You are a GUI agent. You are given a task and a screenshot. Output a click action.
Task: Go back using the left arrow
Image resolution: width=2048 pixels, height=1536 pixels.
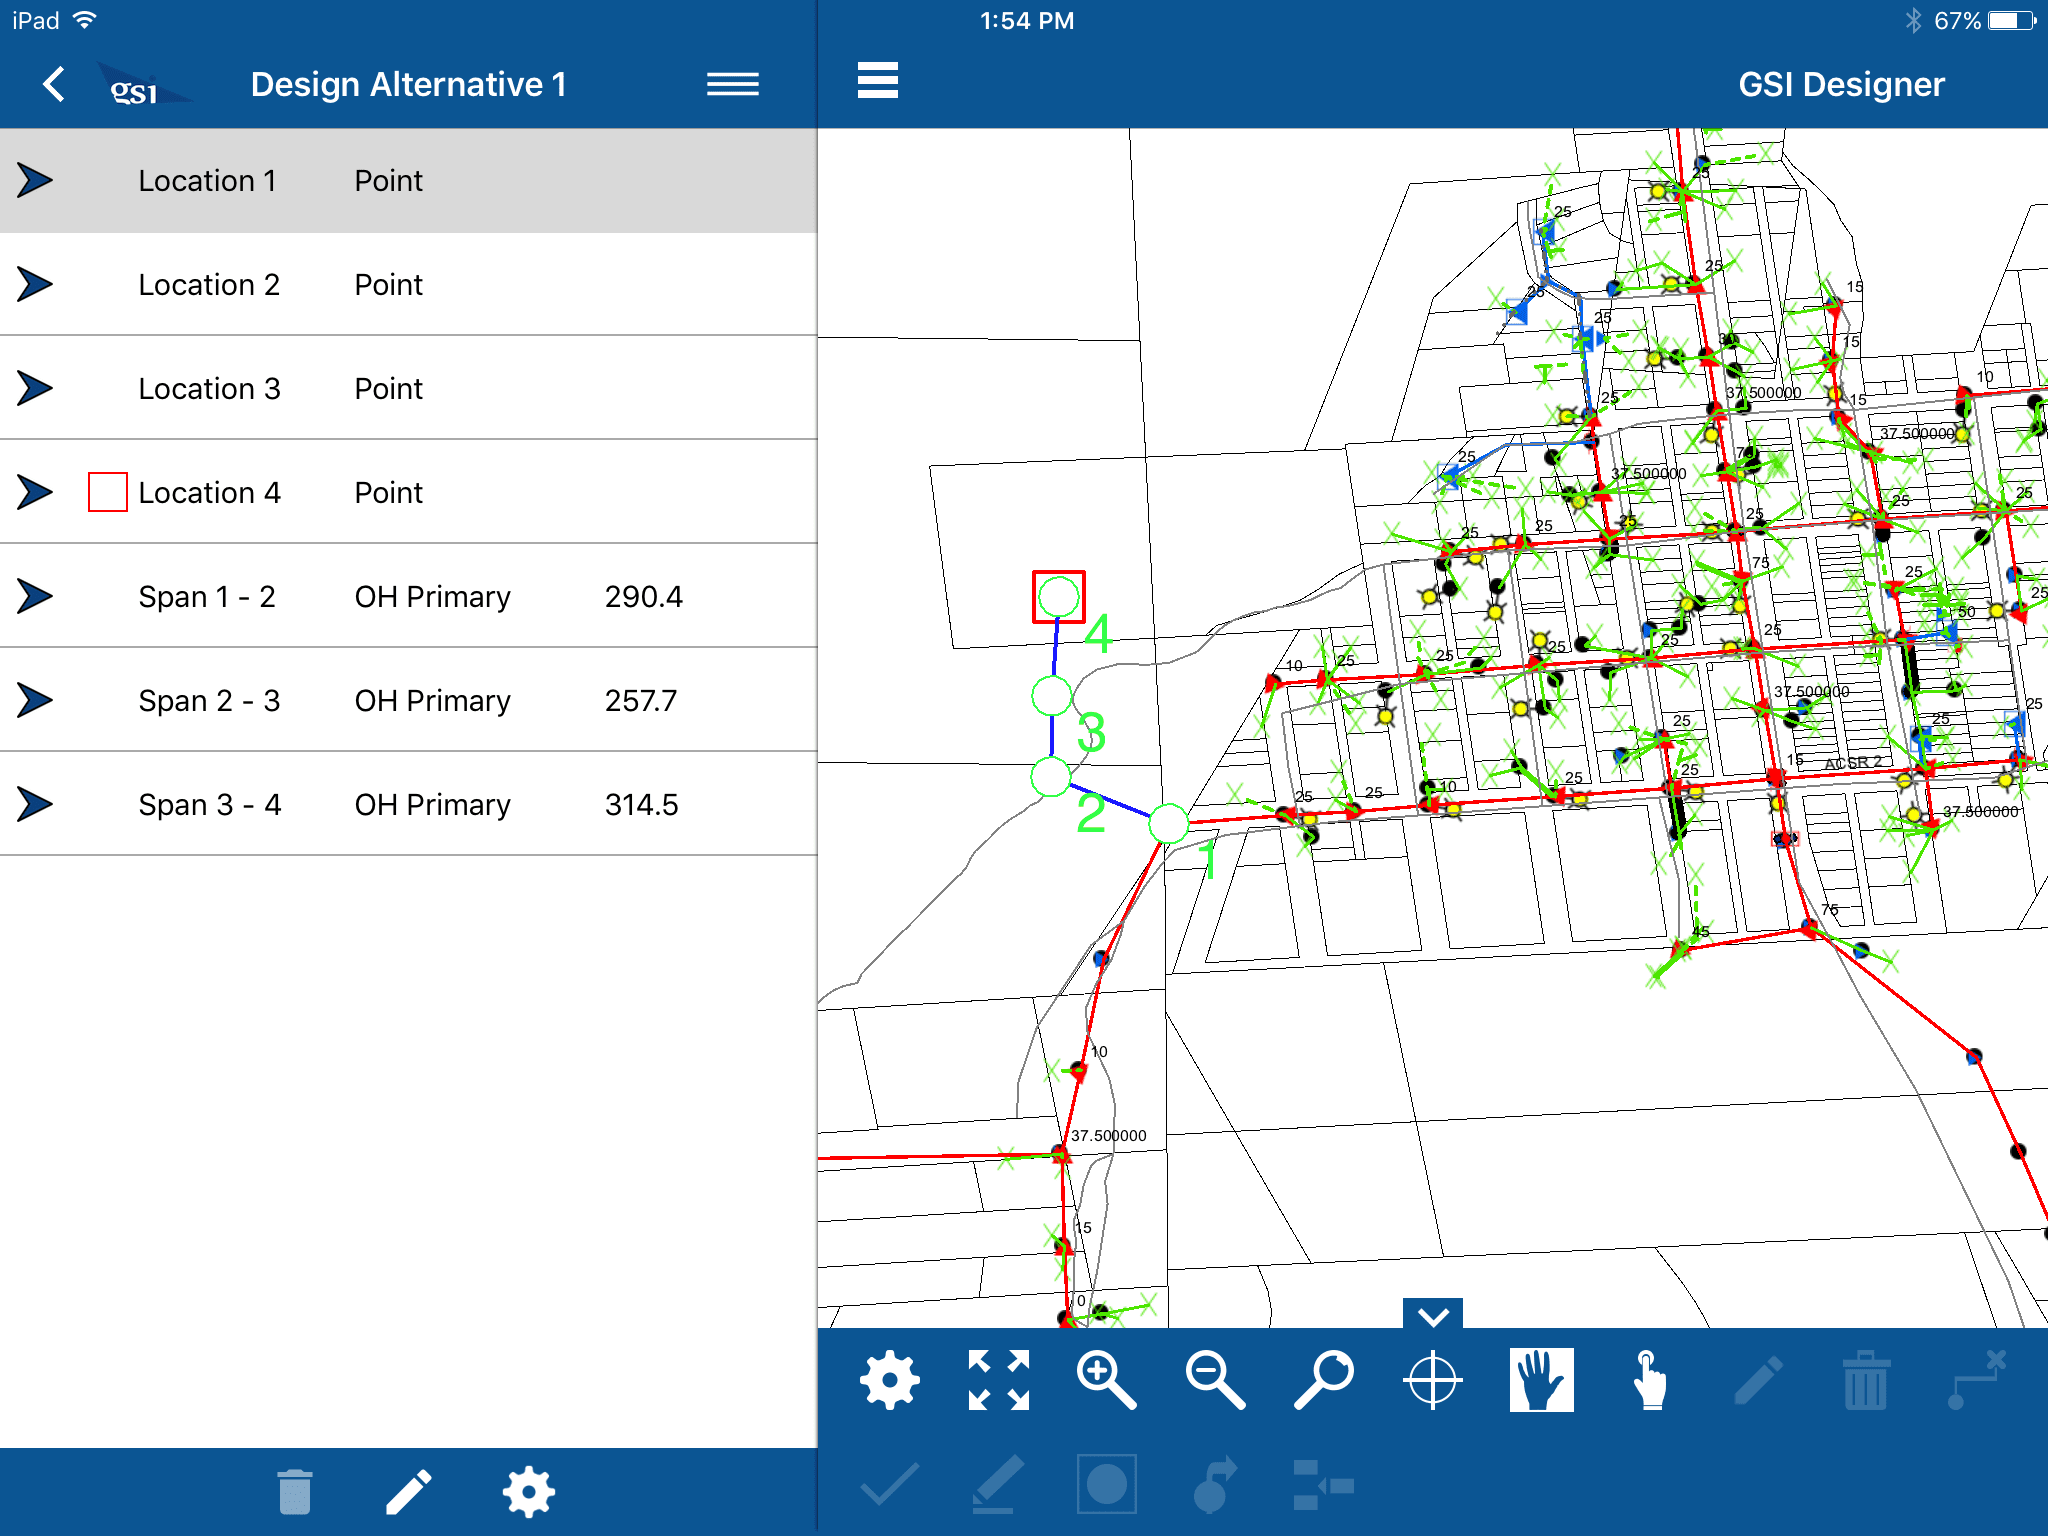(x=55, y=84)
